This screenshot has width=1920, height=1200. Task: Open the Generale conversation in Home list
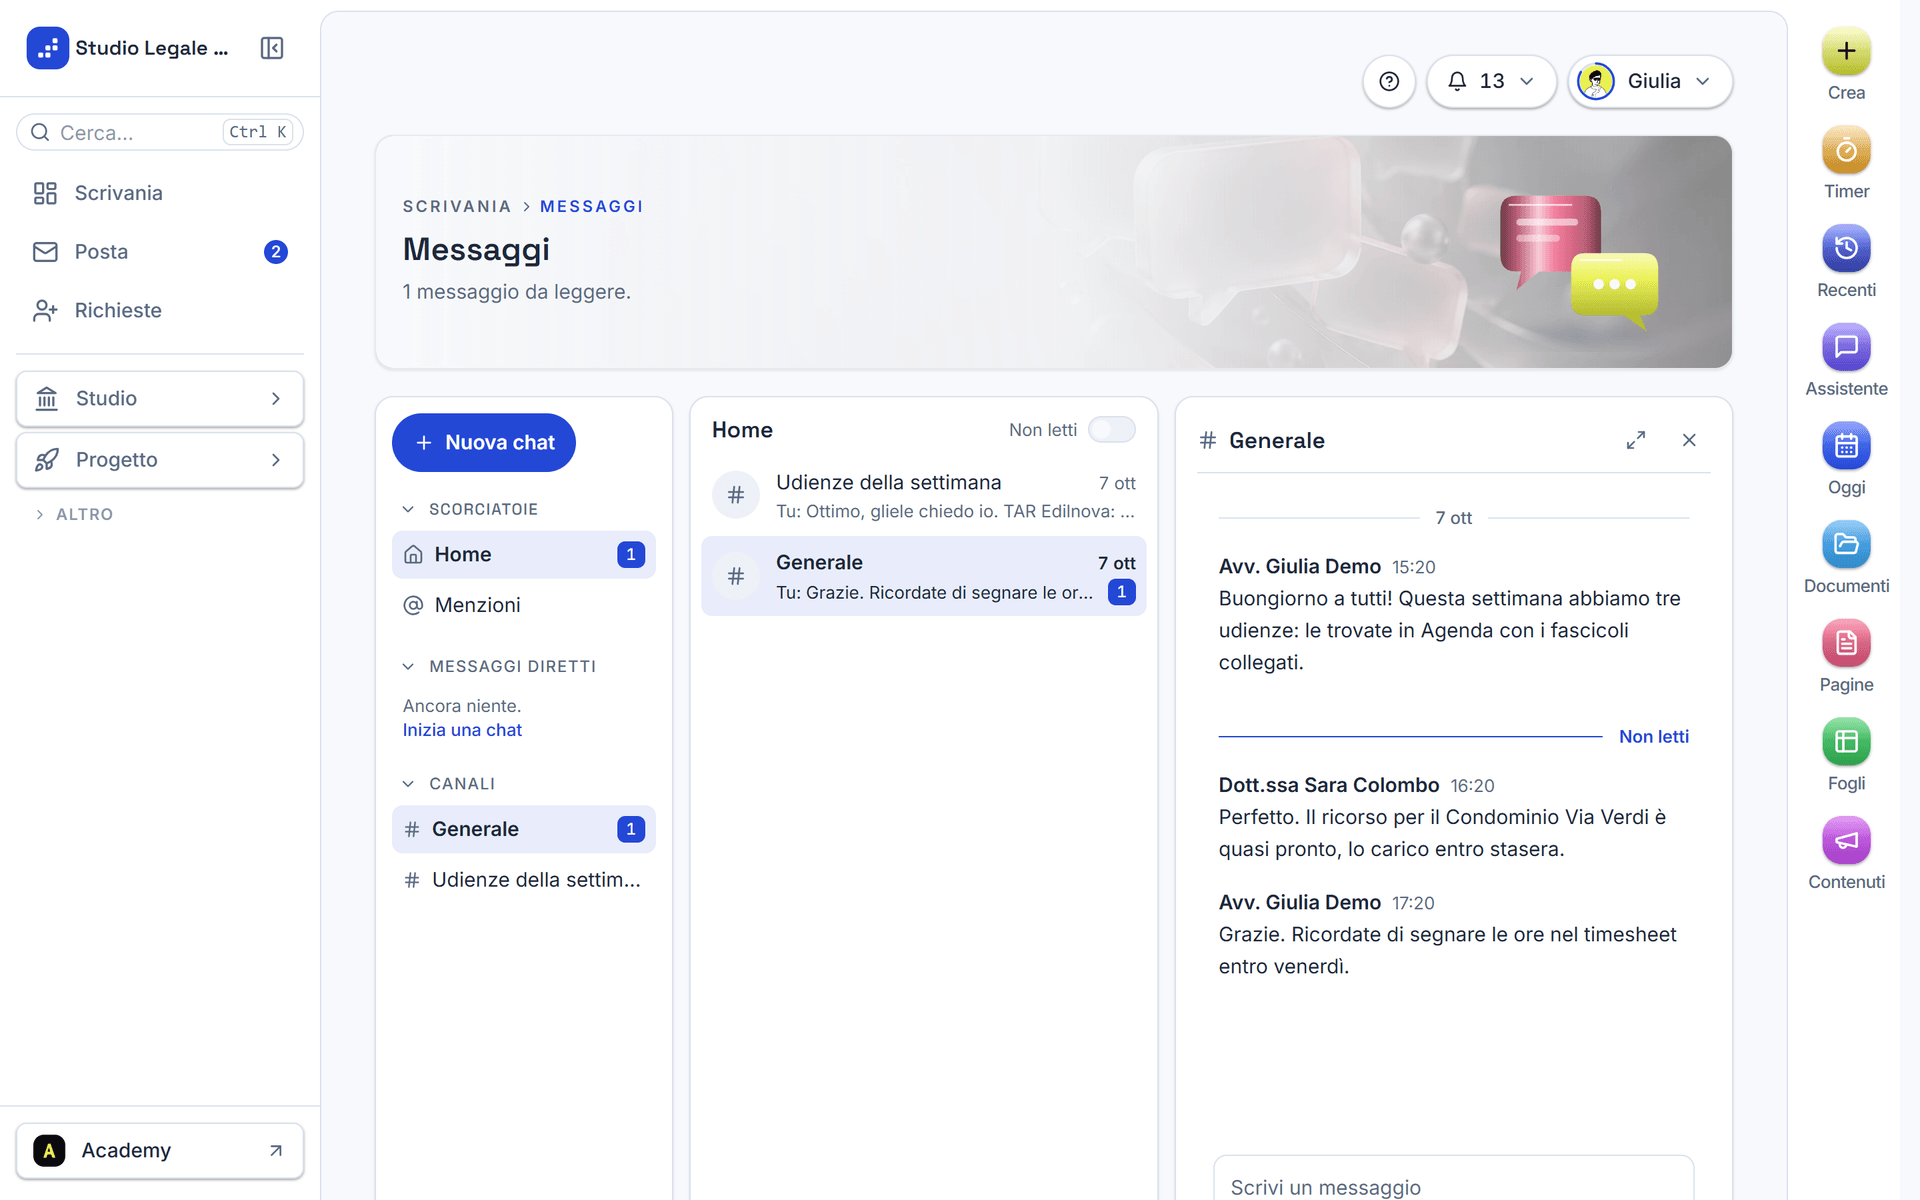[924, 577]
